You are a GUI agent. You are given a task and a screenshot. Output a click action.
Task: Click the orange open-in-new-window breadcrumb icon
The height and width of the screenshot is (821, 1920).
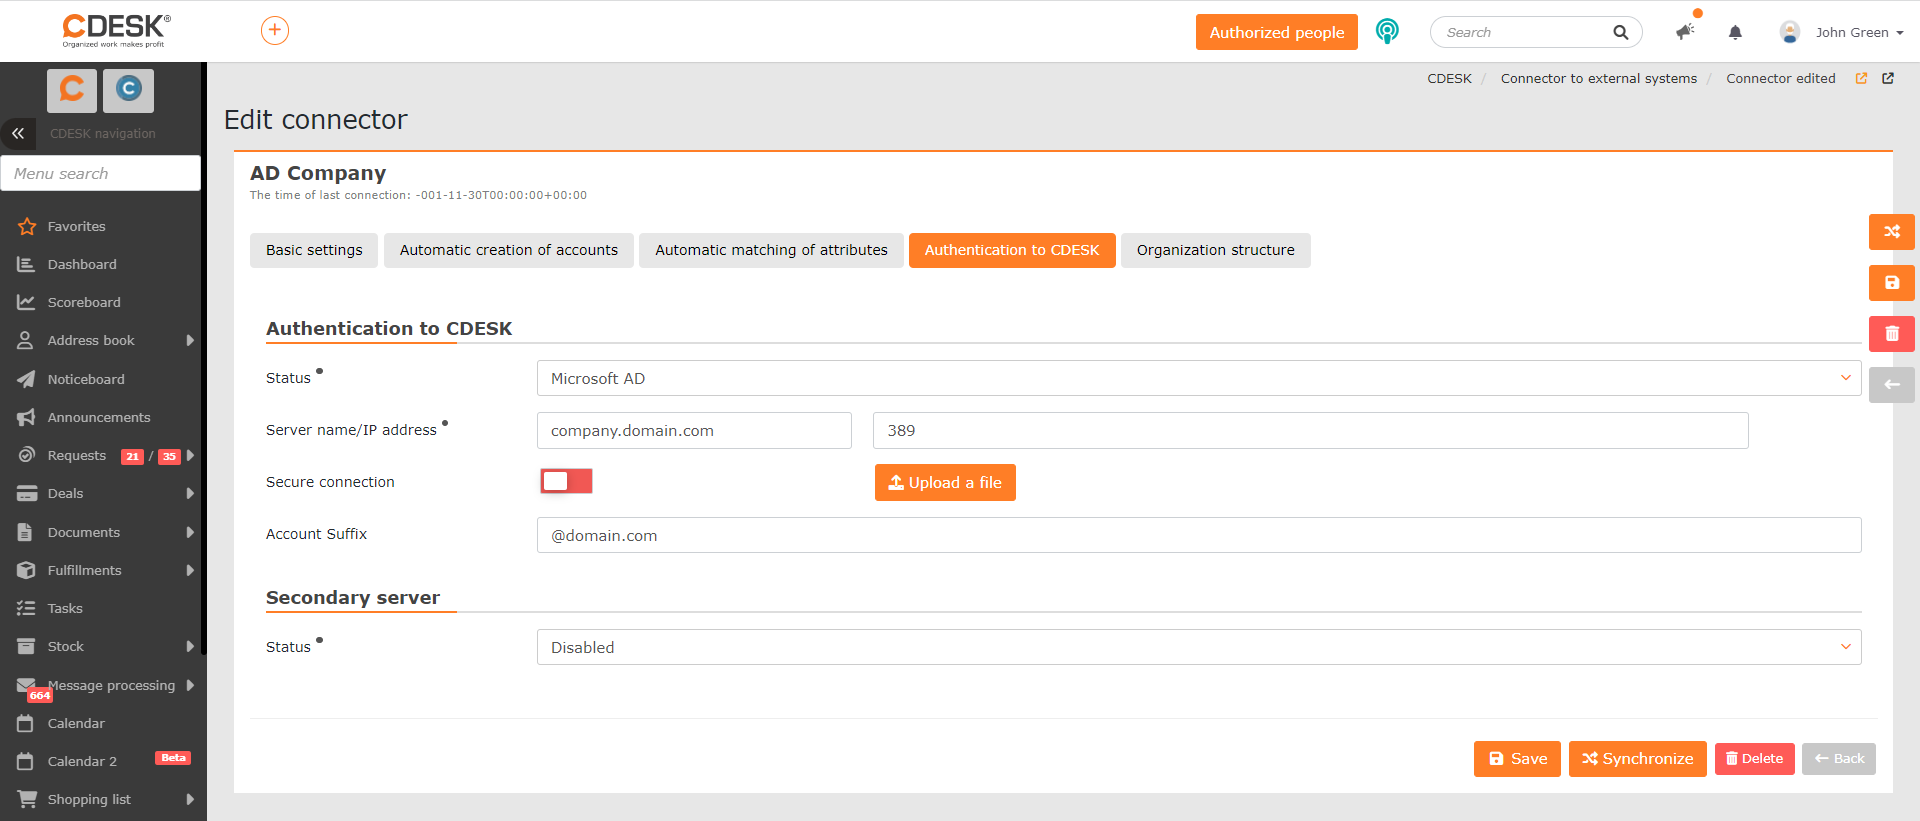point(1861,78)
